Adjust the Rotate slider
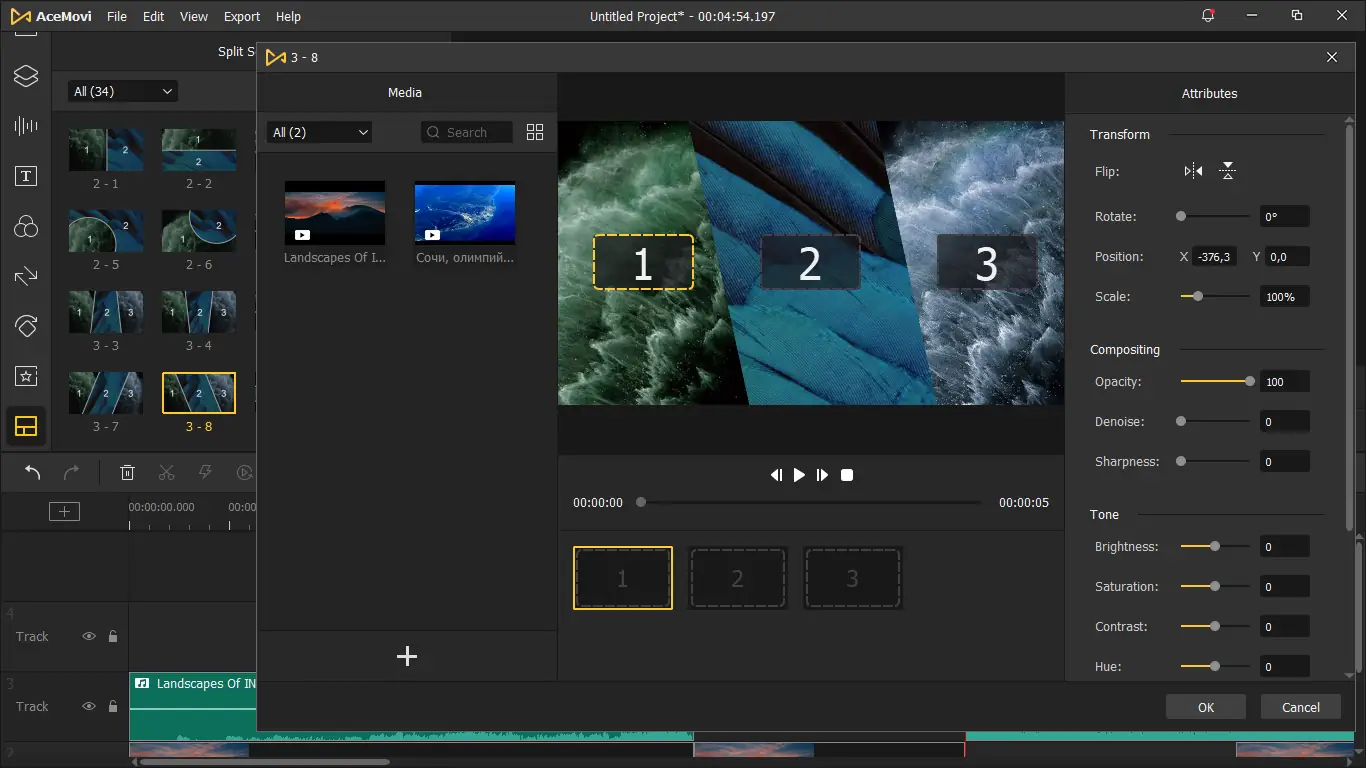This screenshot has height=768, width=1366. (x=1215, y=216)
